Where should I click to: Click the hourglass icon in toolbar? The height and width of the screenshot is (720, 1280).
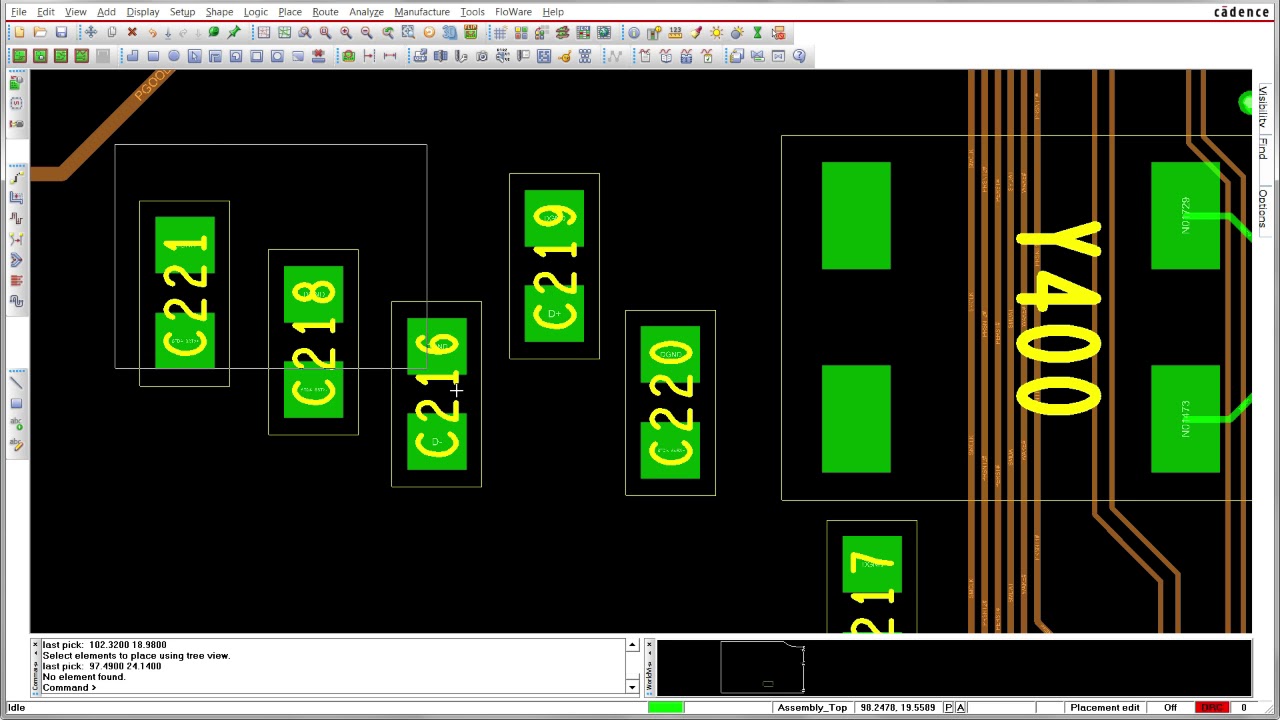758,33
